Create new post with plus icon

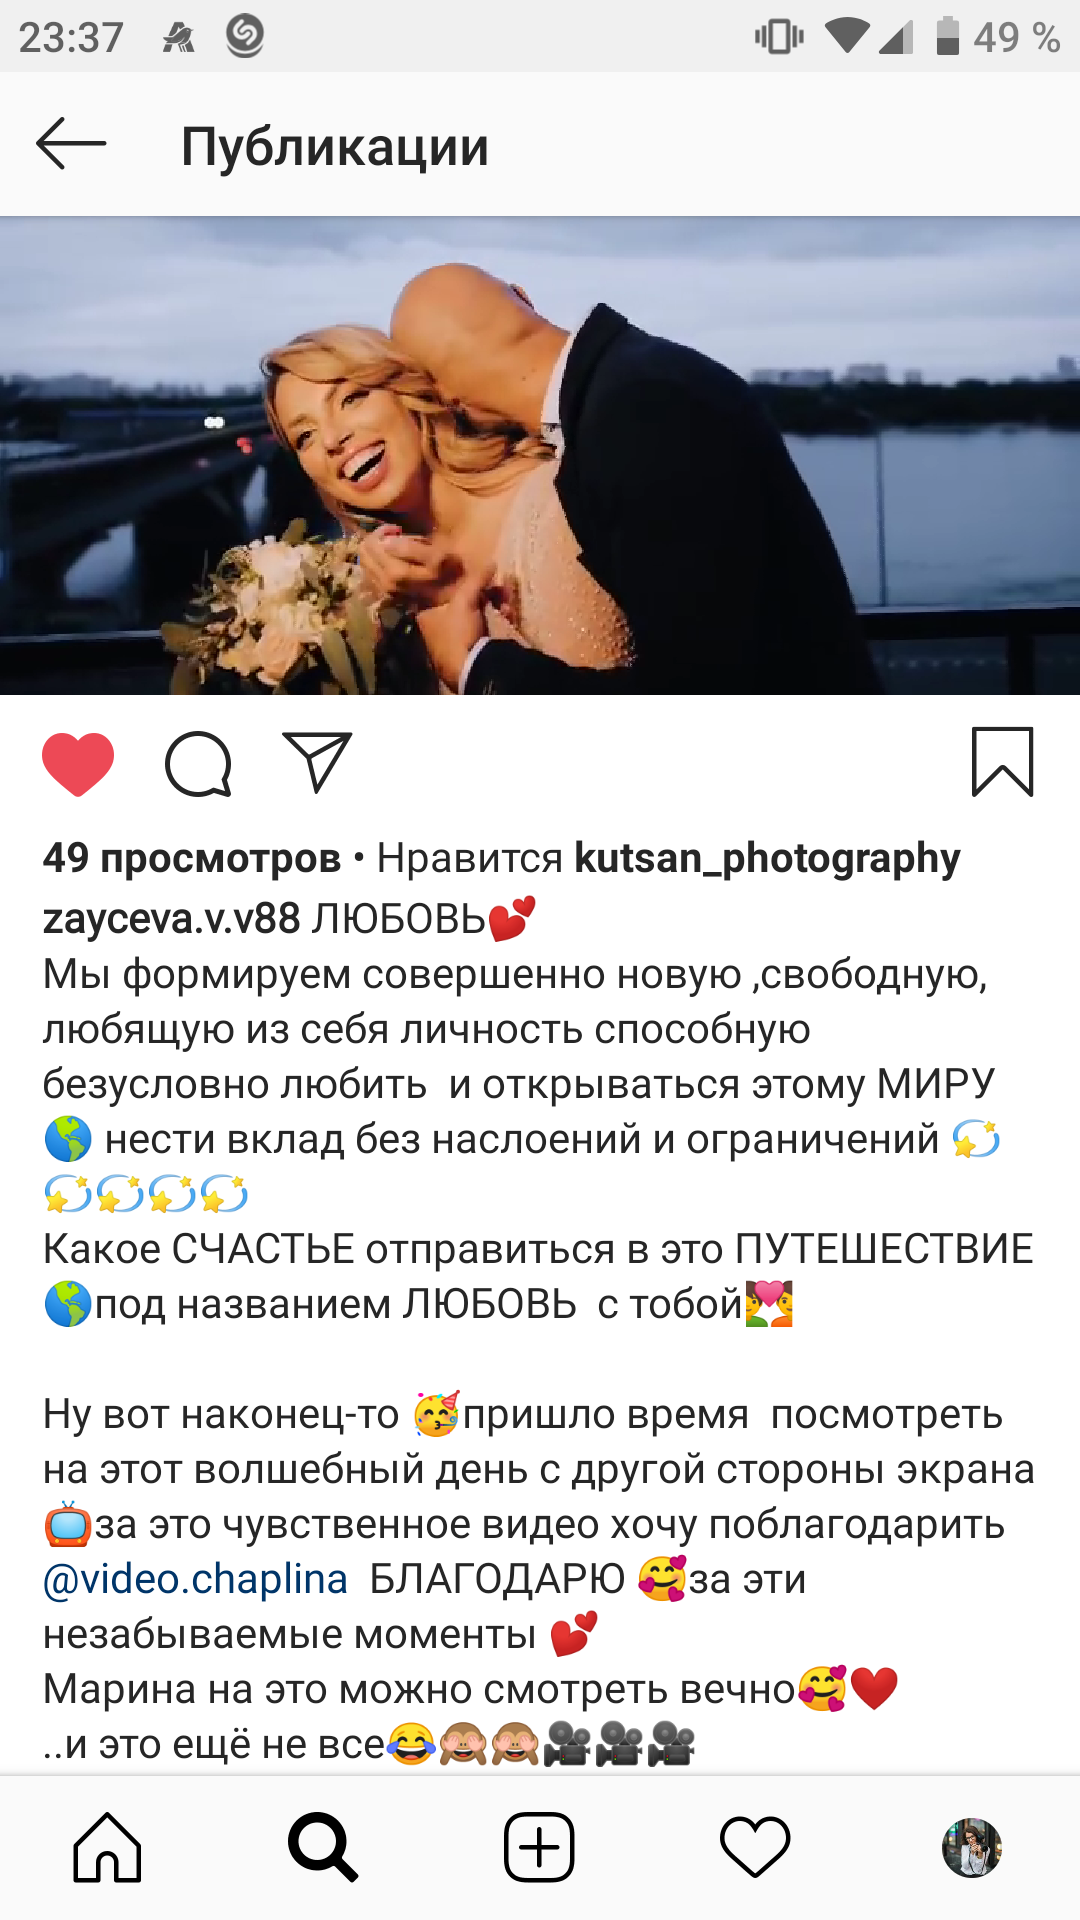click(x=539, y=1847)
